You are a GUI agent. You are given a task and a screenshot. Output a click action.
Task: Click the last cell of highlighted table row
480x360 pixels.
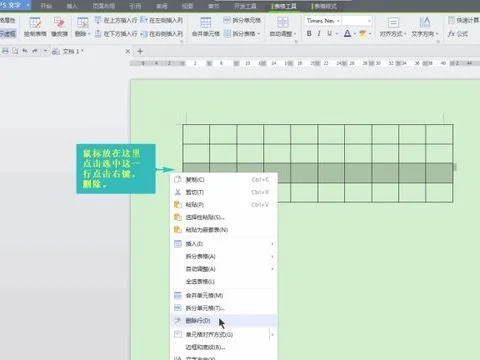(439, 173)
